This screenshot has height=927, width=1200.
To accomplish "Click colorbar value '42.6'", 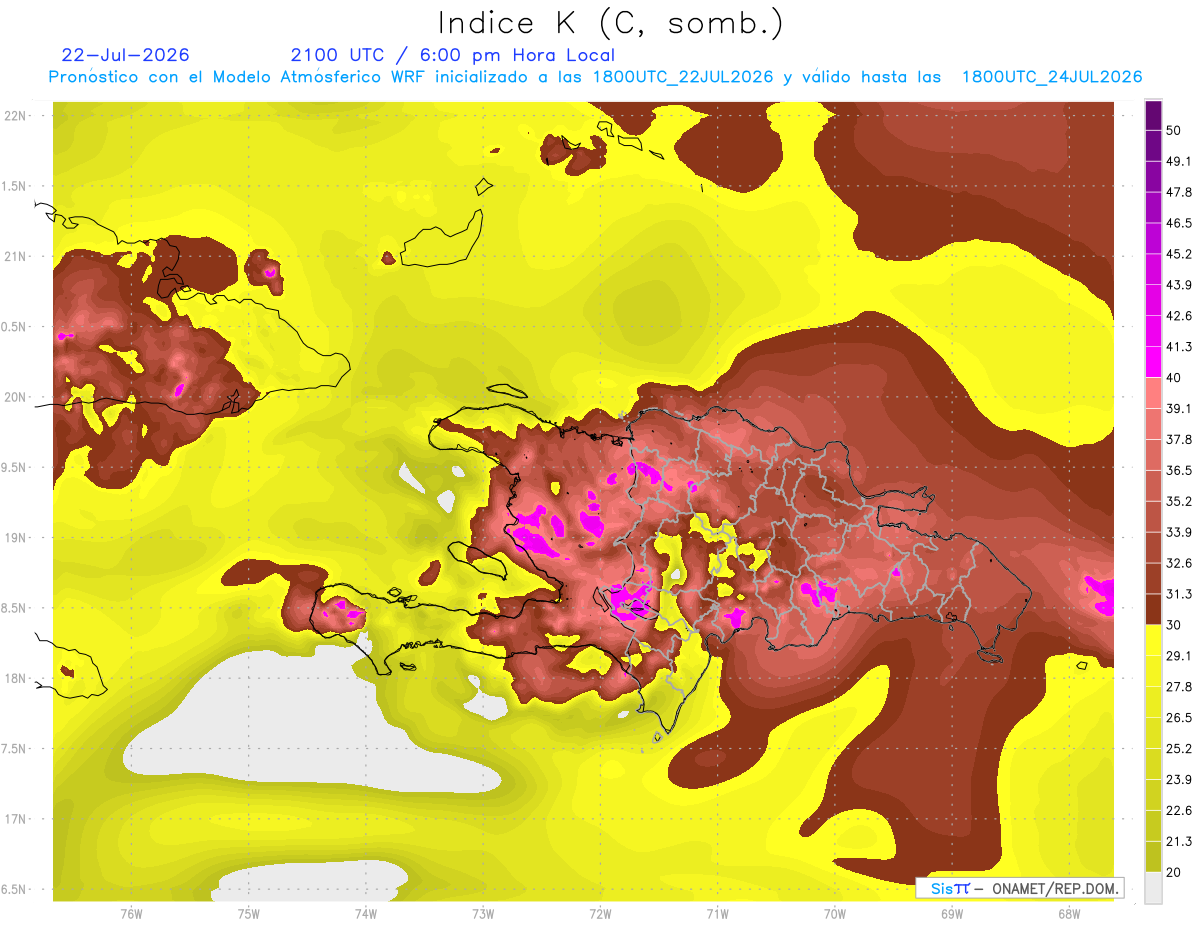I will pos(1179,316).
